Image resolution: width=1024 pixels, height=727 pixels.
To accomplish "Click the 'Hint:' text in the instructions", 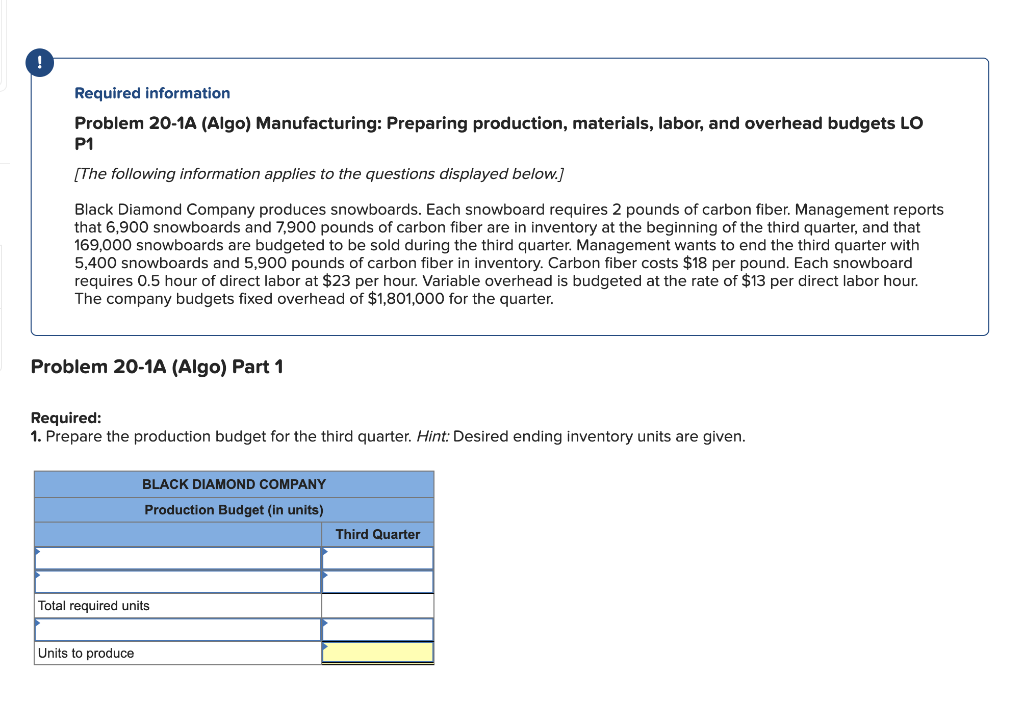I will point(433,436).
